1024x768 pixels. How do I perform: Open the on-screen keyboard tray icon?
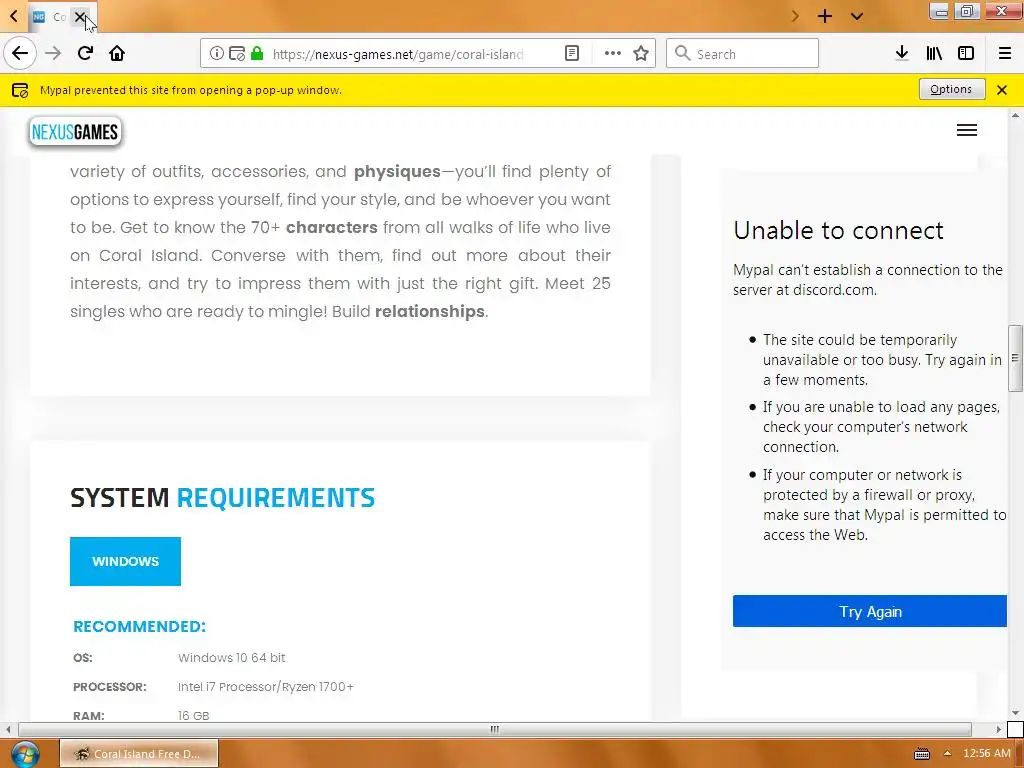[x=921, y=754]
